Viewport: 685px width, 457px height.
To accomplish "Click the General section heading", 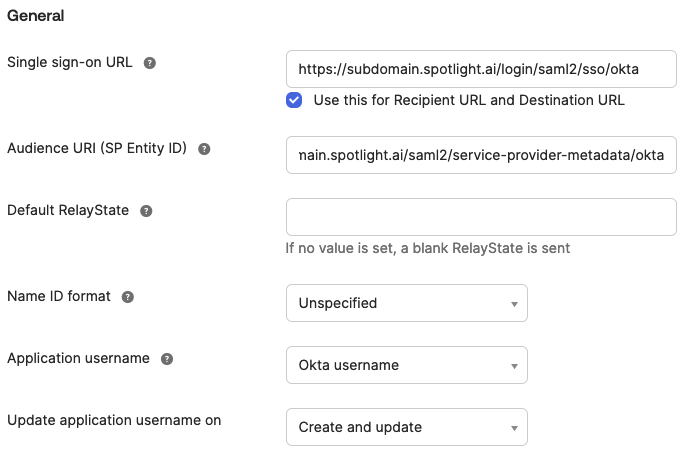I will pyautogui.click(x=36, y=16).
